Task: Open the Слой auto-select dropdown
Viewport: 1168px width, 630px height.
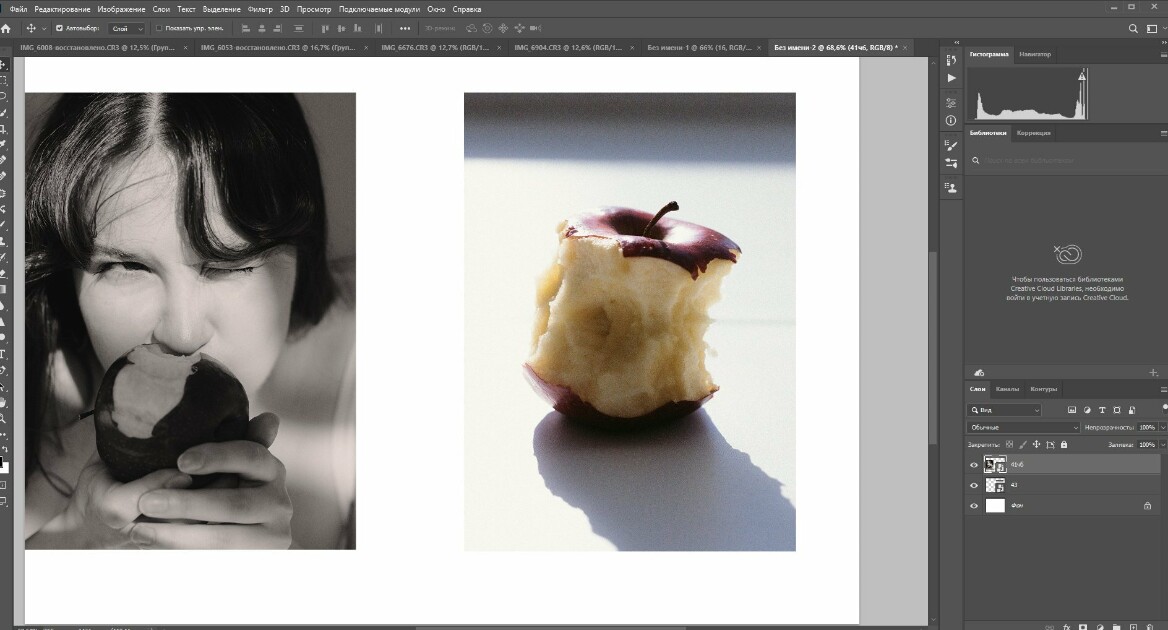Action: pyautogui.click(x=127, y=28)
